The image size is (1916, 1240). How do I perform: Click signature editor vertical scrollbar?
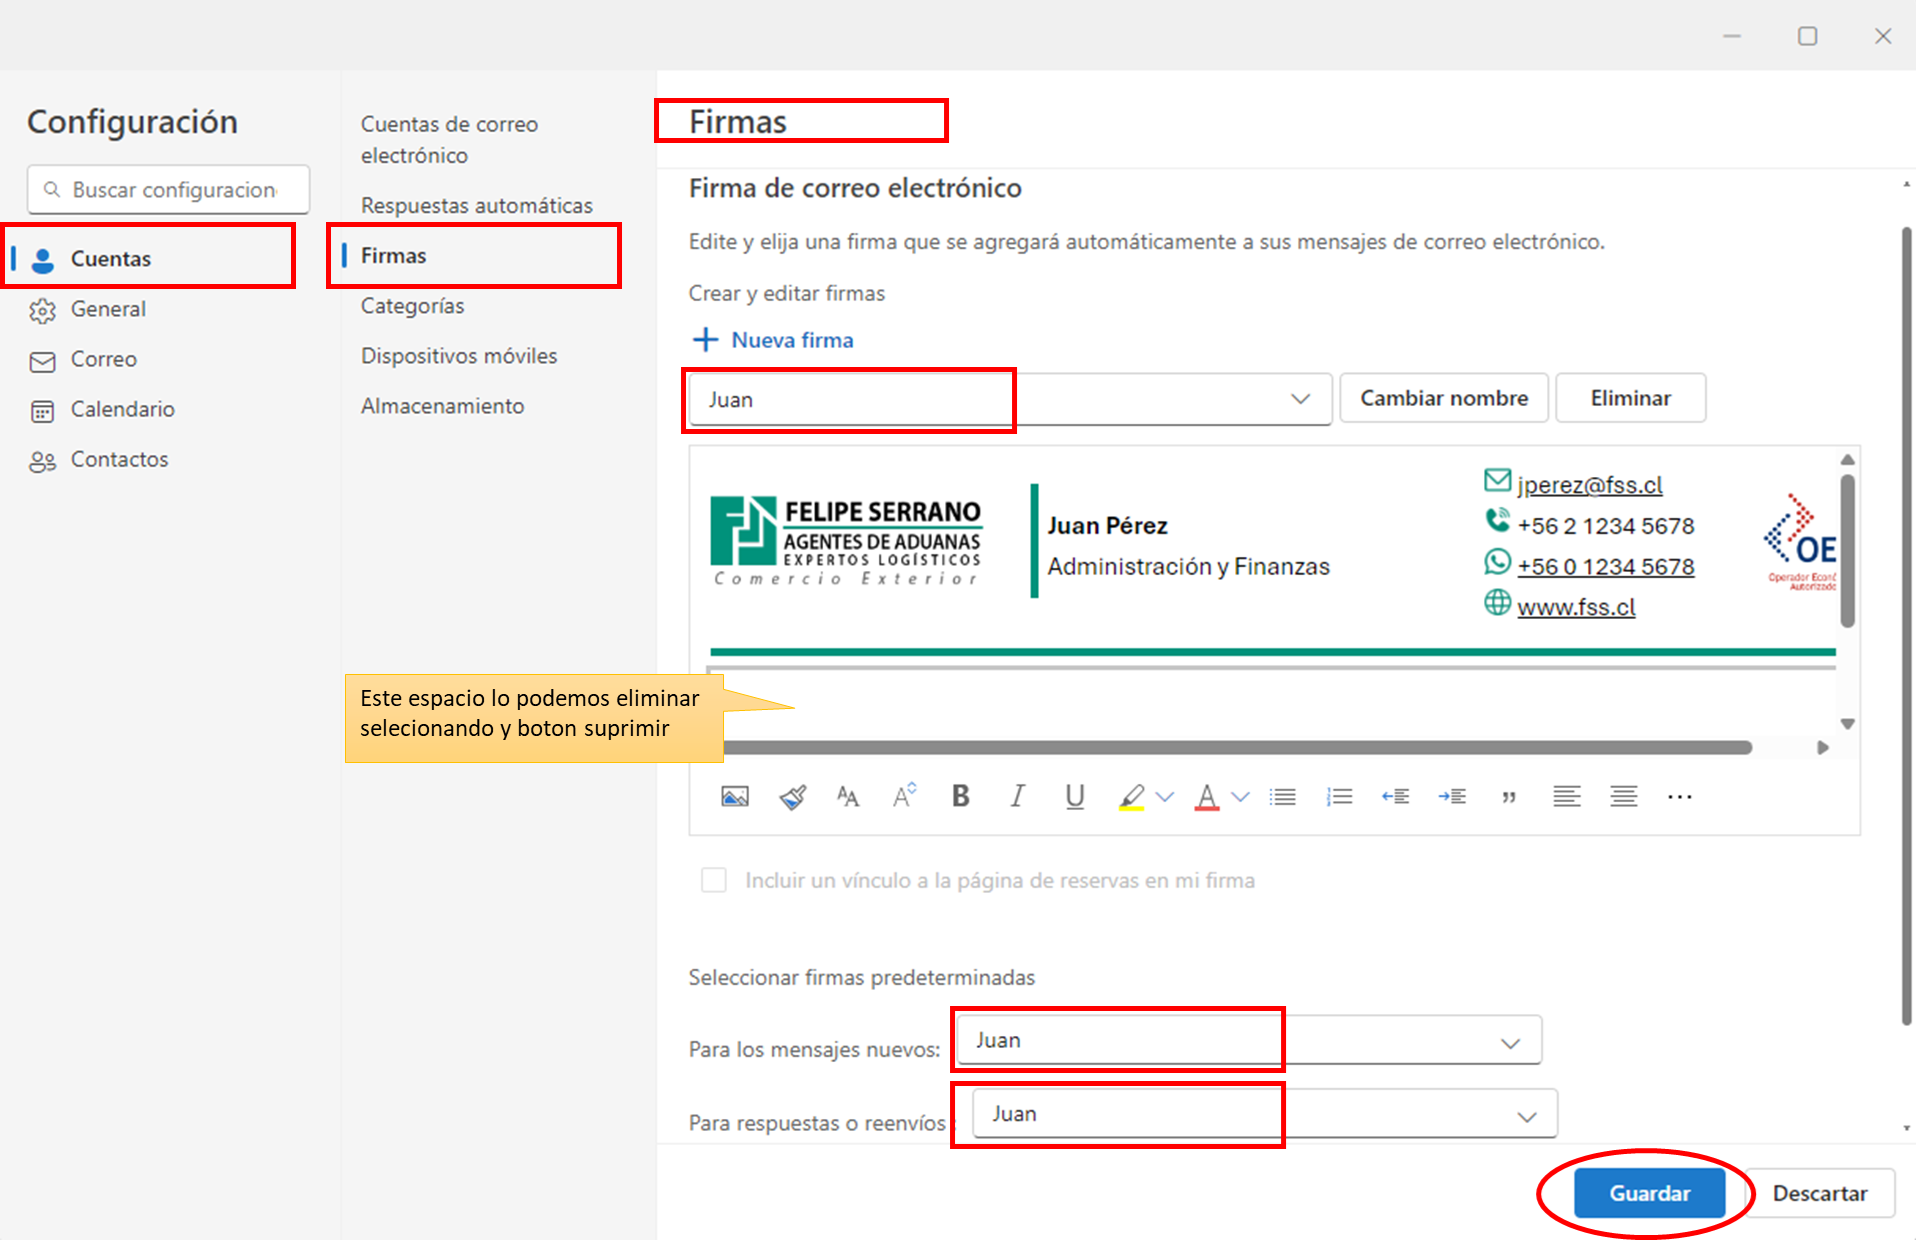pos(1848,550)
